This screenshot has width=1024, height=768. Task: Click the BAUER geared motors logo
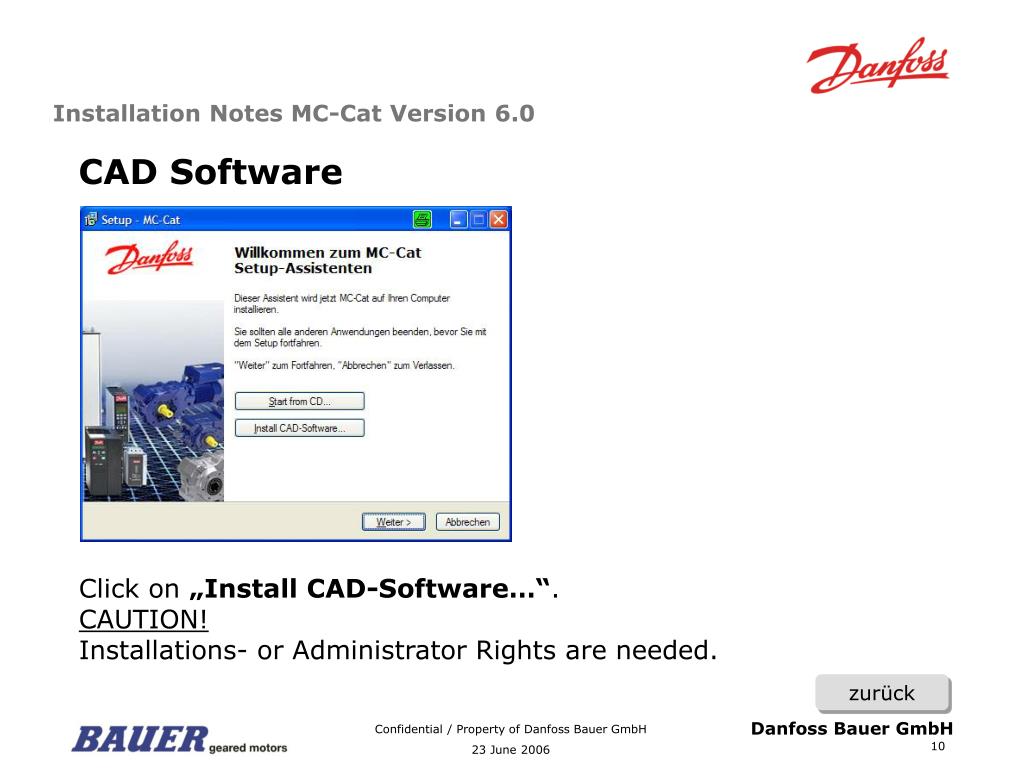point(180,740)
